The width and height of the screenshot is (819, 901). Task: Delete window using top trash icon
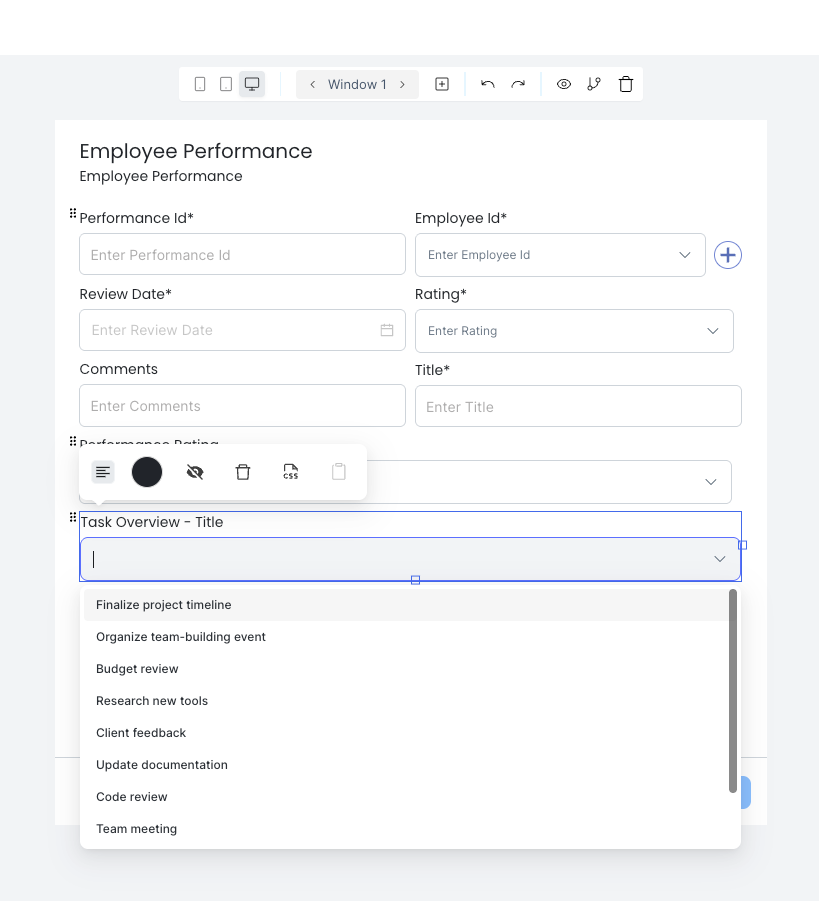(x=626, y=84)
